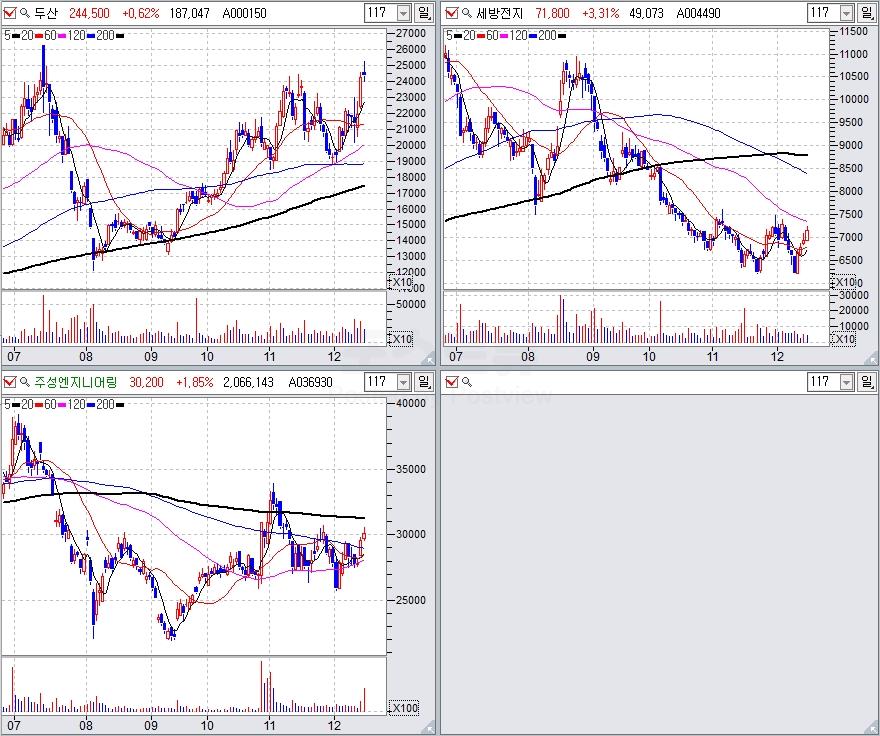
Task: Open the 117 dropdown on 주성엔지니어링 chart
Action: 403,382
